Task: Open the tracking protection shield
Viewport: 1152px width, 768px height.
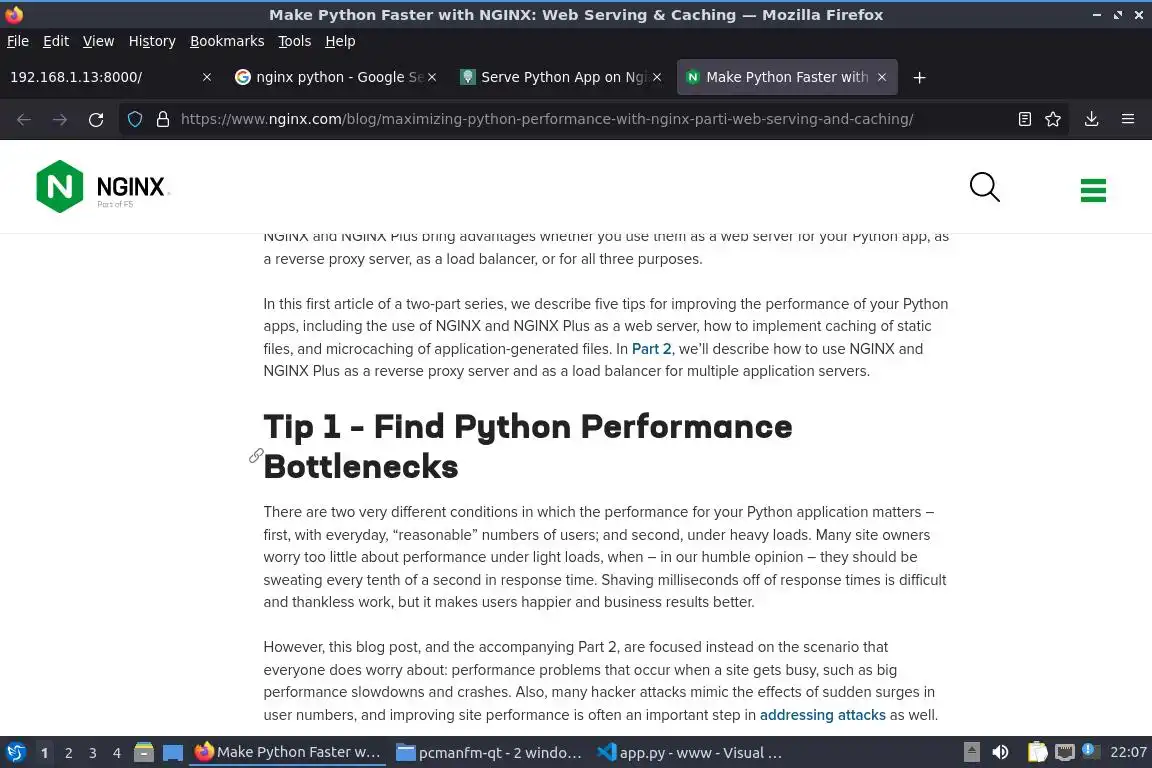Action: [x=134, y=119]
